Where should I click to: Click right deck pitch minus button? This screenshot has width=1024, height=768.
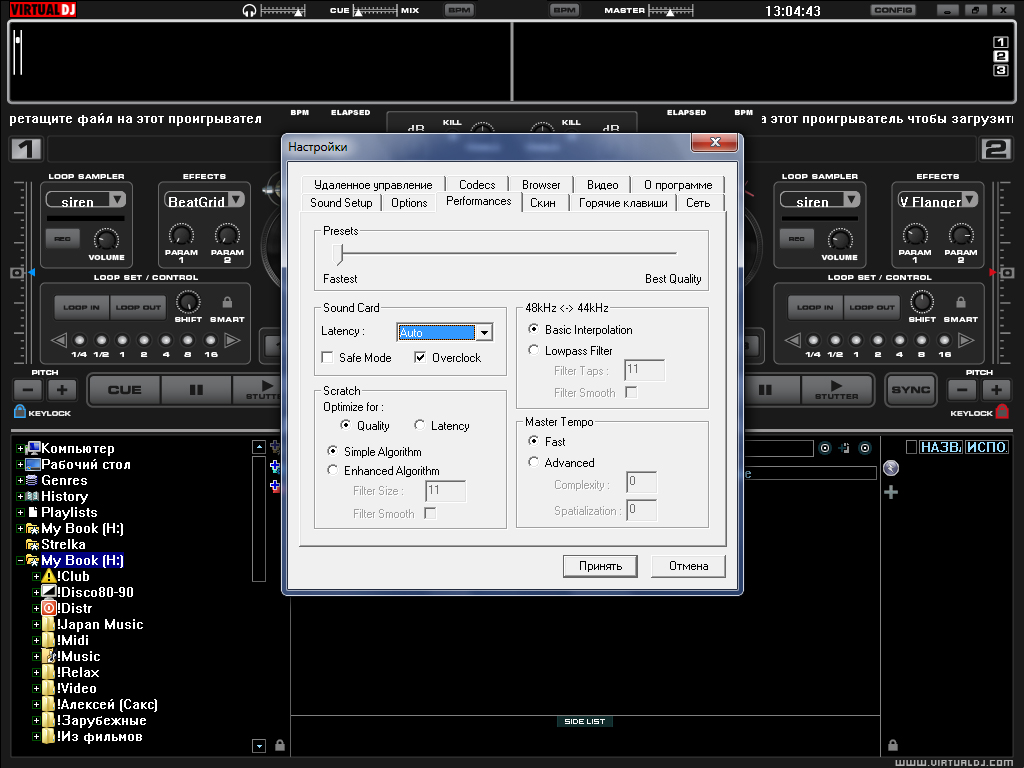(x=962, y=391)
